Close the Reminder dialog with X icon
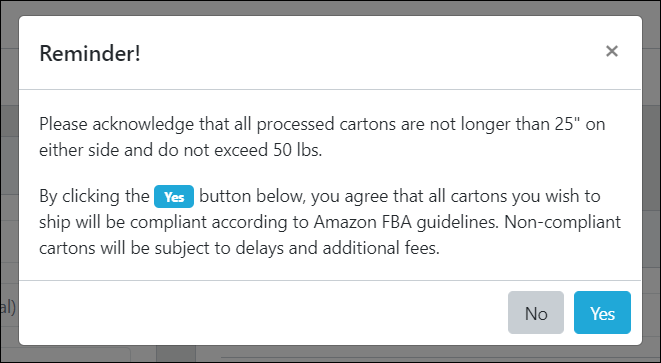The width and height of the screenshot is (661, 363). [612, 51]
